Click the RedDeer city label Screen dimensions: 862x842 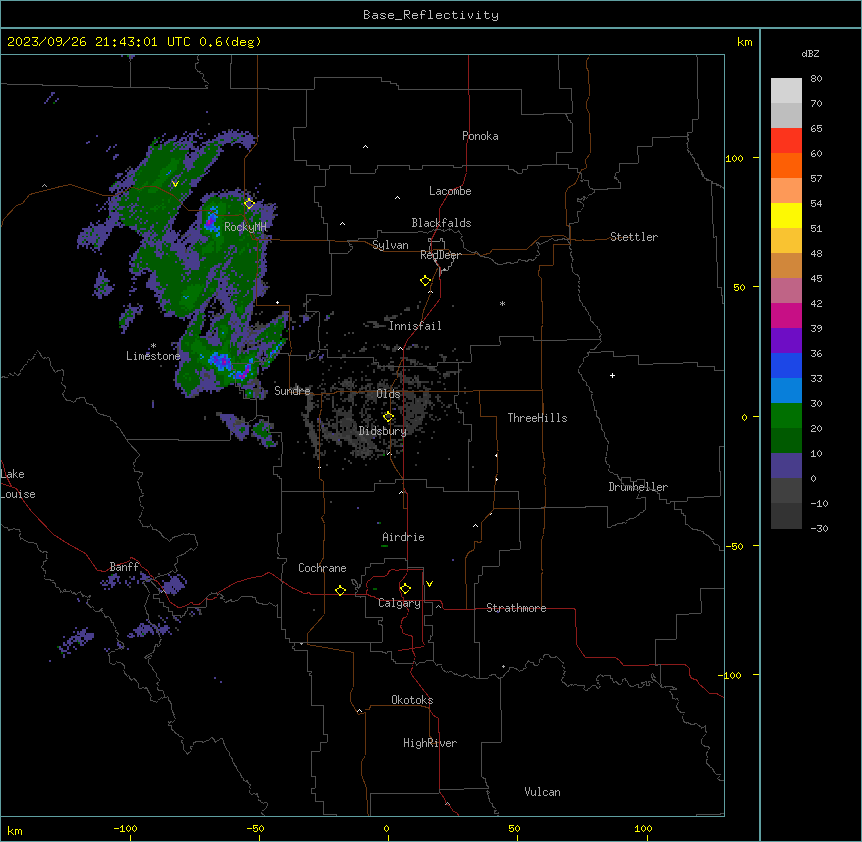440,255
